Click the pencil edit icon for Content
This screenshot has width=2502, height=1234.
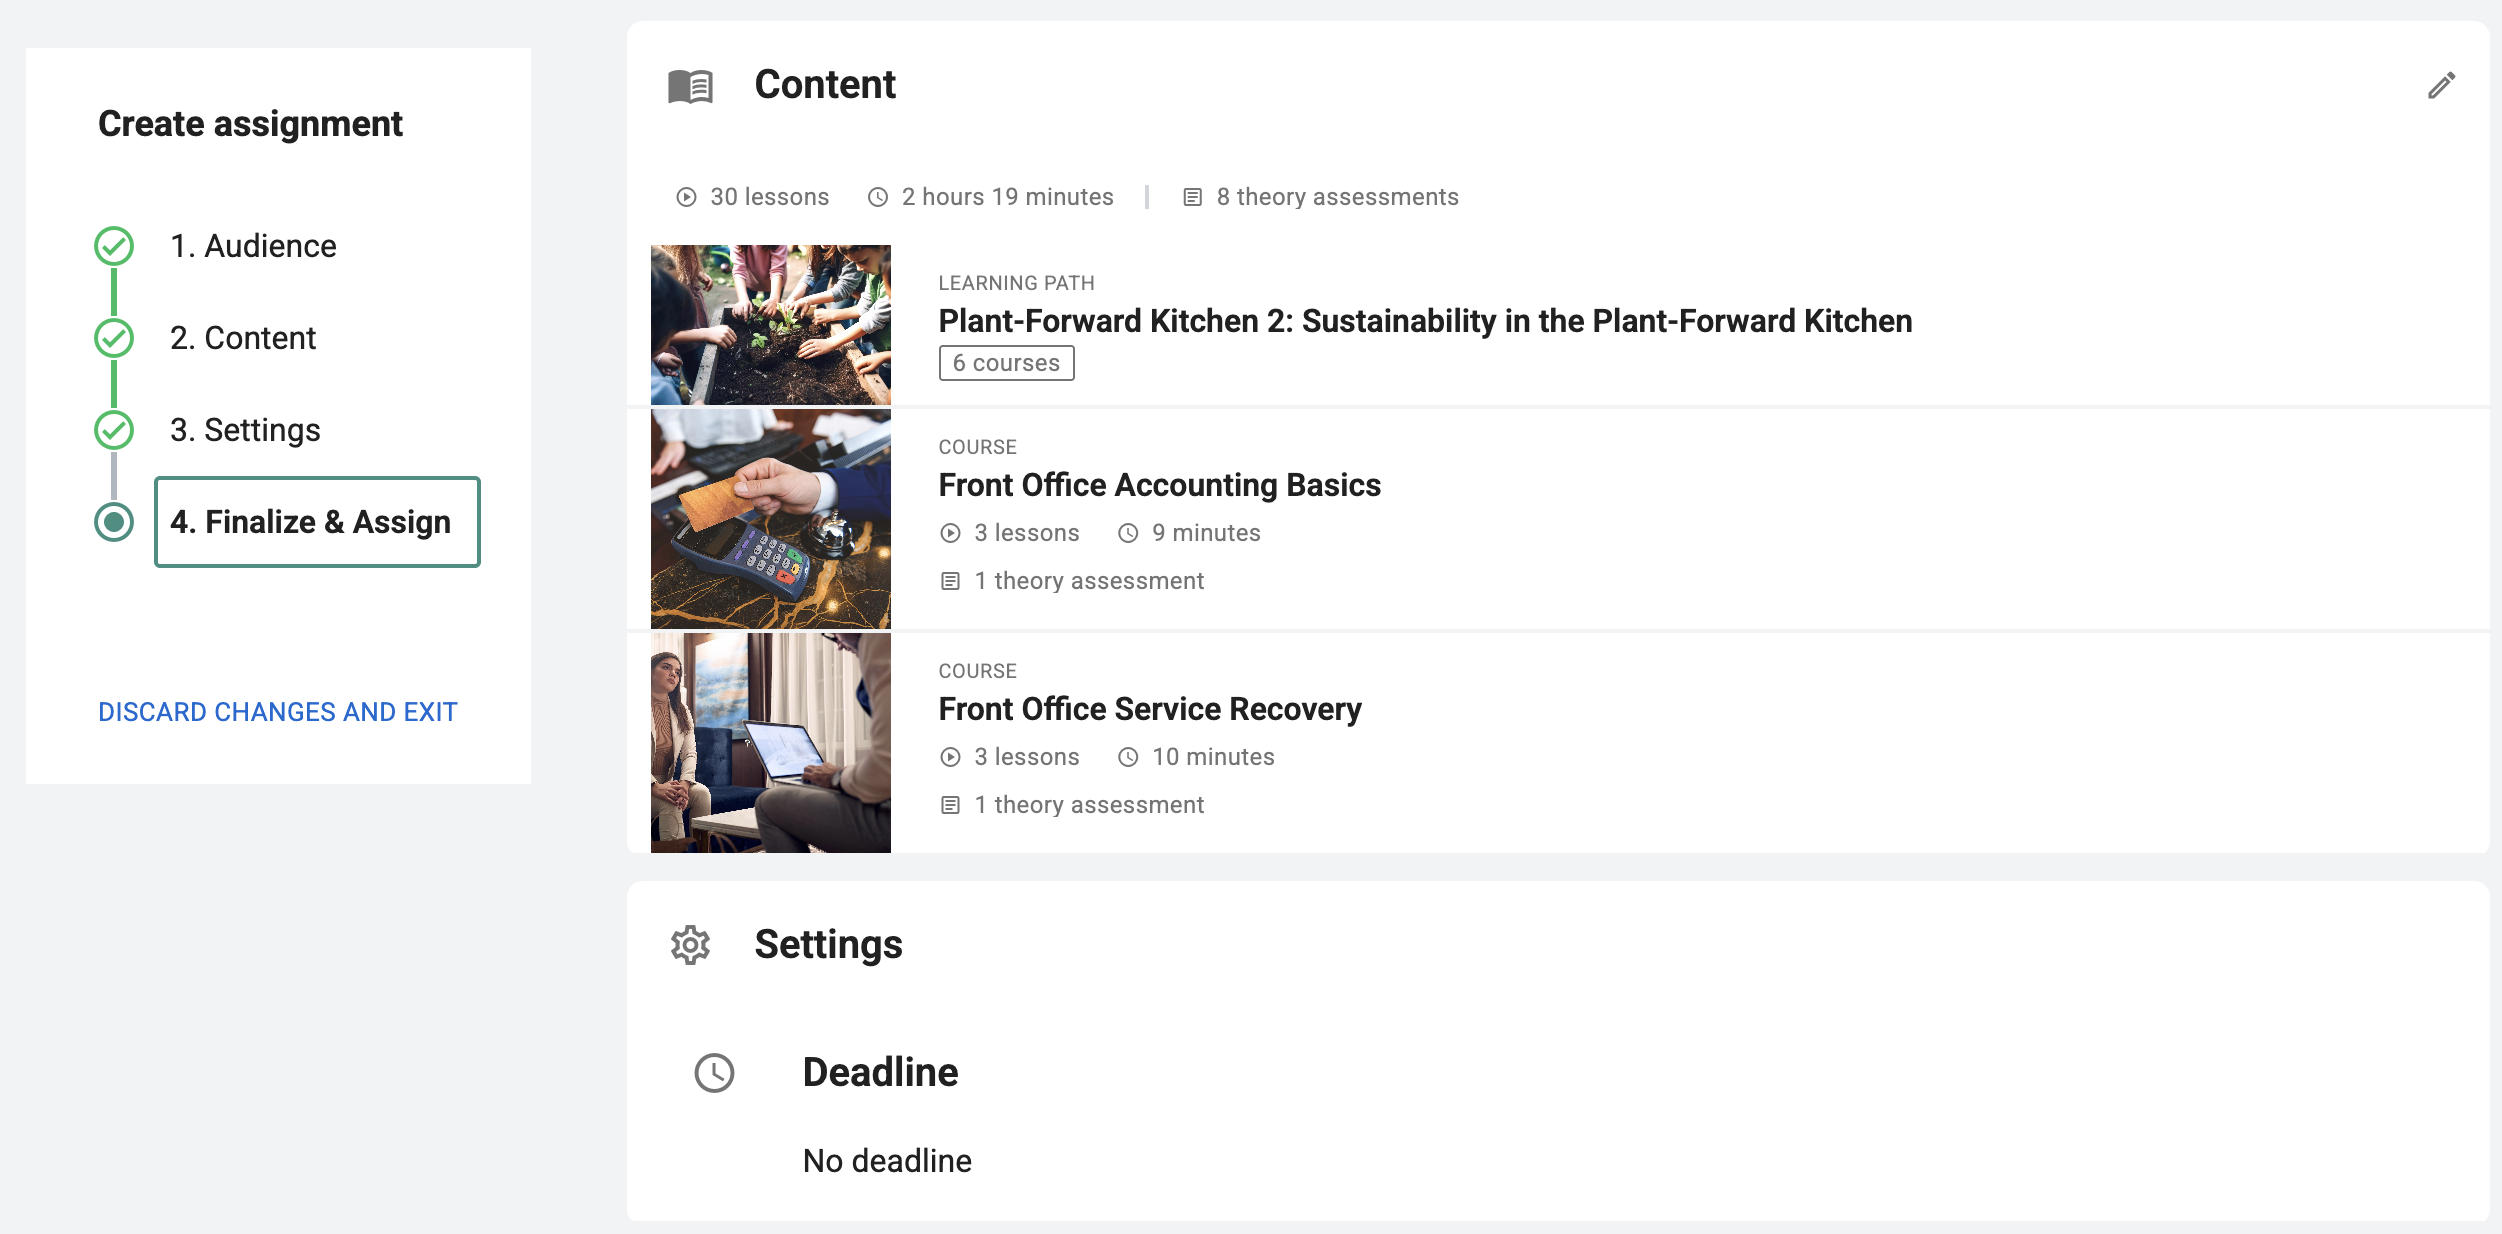2441,86
